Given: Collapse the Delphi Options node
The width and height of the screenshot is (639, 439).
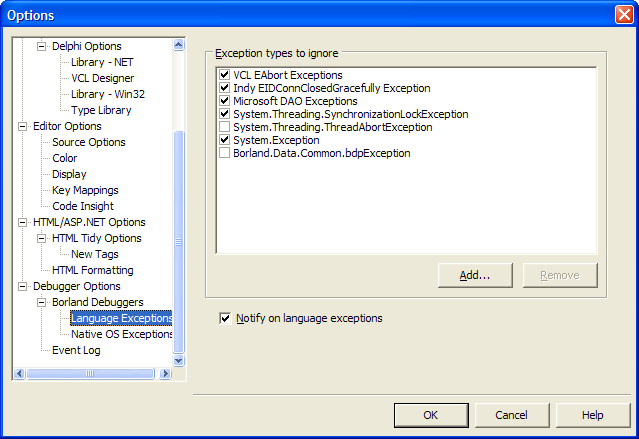Looking at the screenshot, I should pyautogui.click(x=41, y=46).
